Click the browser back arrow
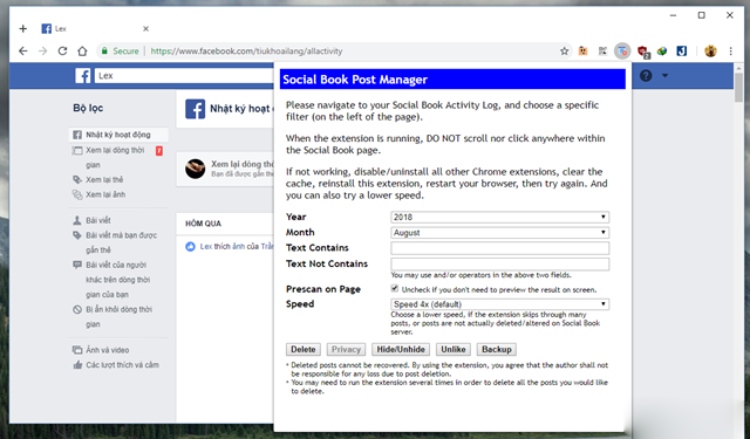Viewport: 750px width, 439px height. [23, 51]
